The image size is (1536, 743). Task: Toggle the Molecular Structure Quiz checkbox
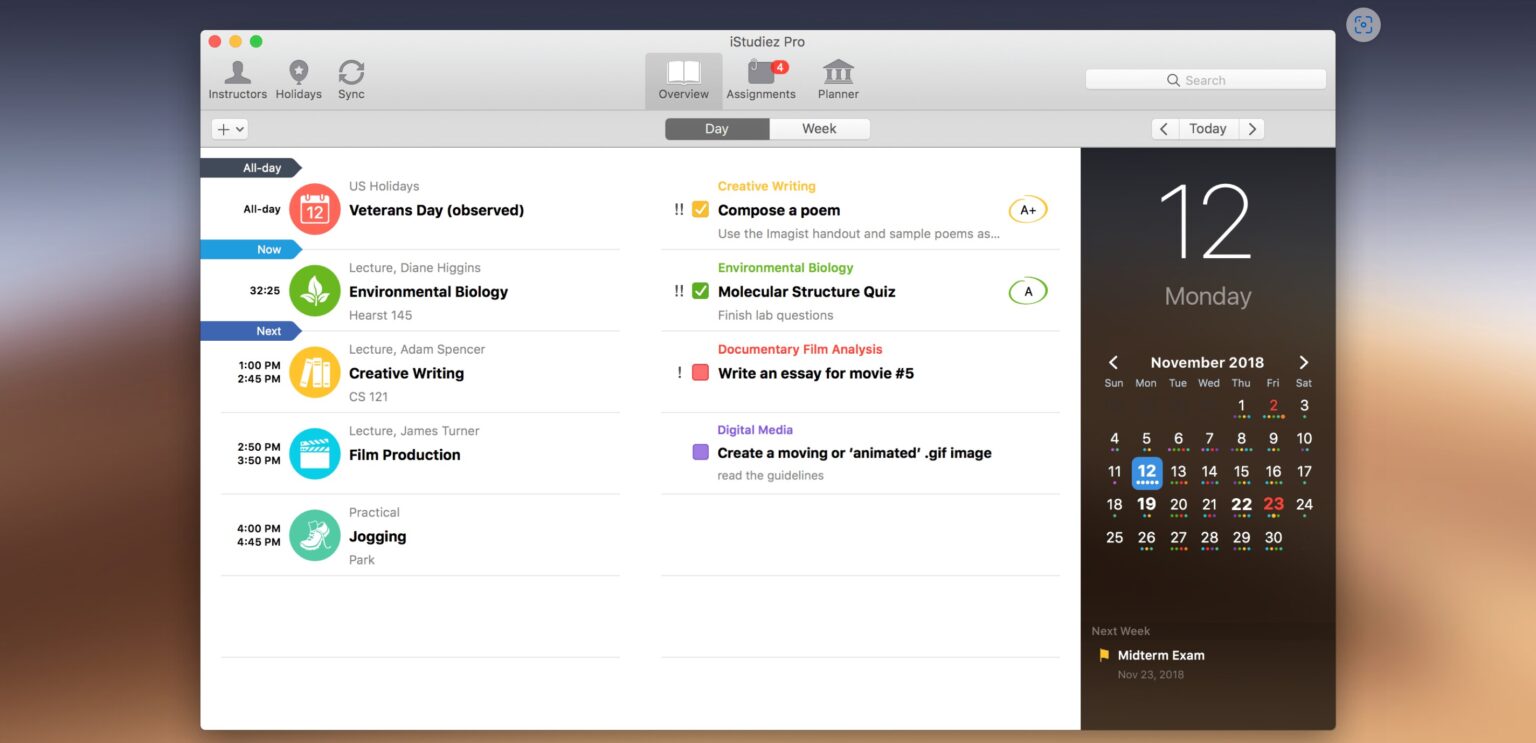701,291
